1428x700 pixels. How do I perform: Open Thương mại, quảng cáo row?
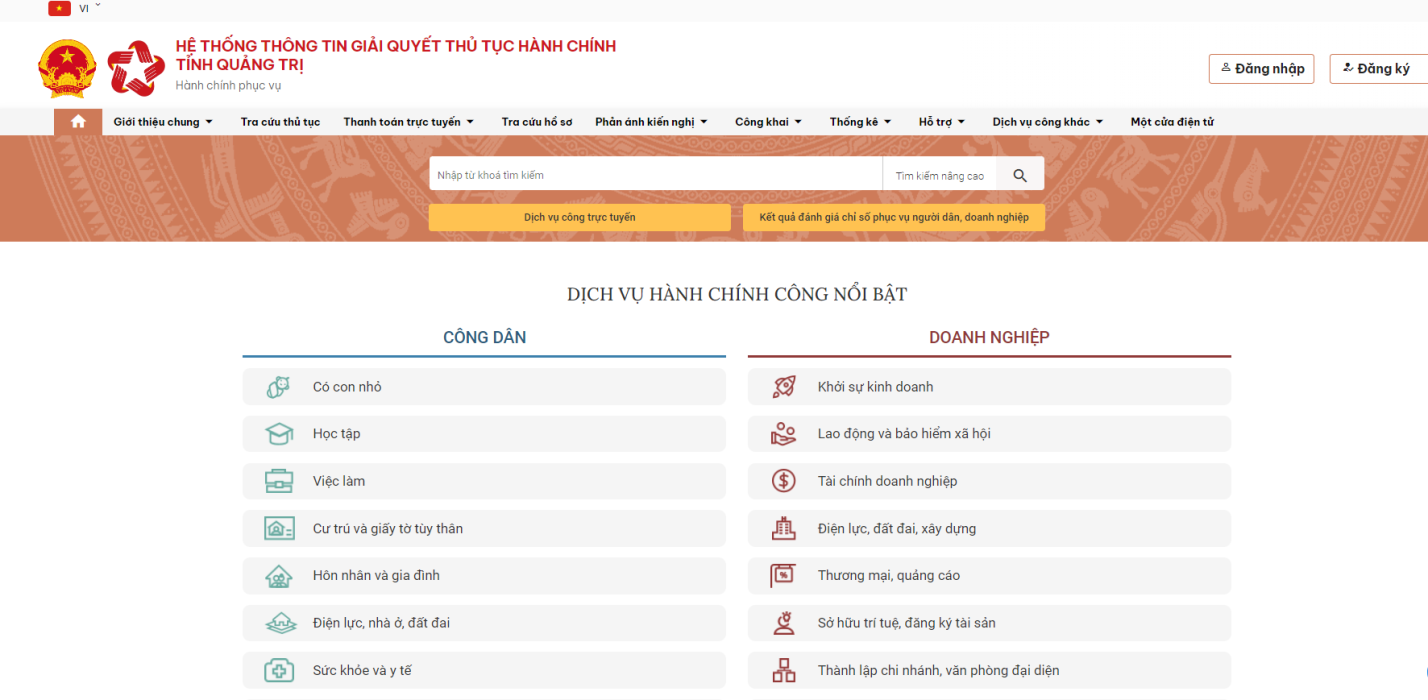tap(989, 576)
